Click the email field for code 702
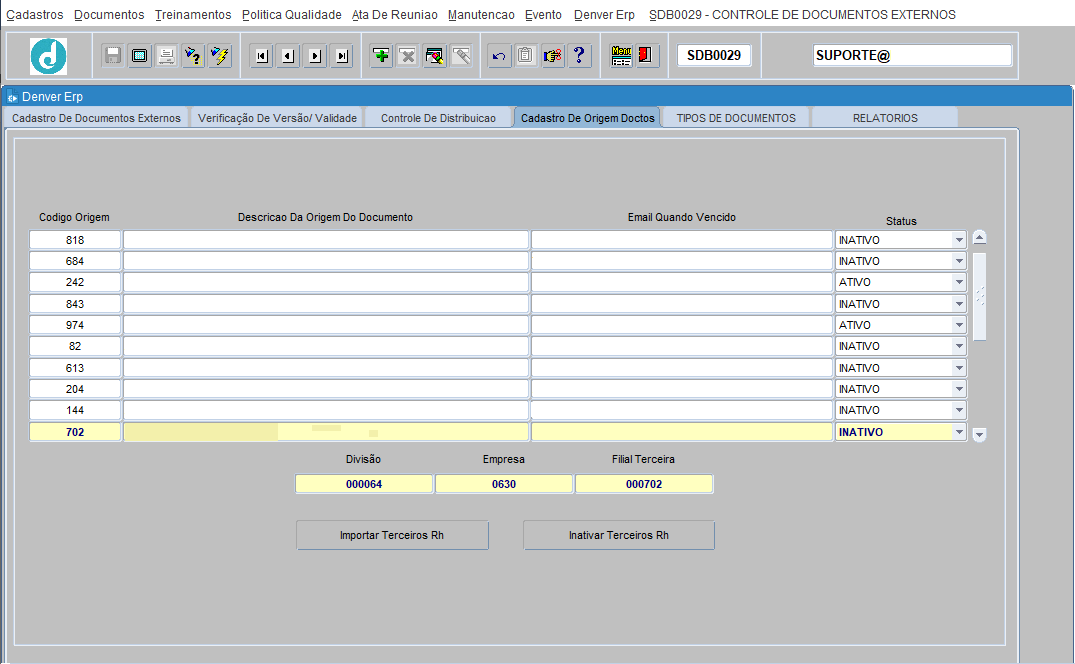The width and height of the screenshot is (1075, 664). coord(681,432)
